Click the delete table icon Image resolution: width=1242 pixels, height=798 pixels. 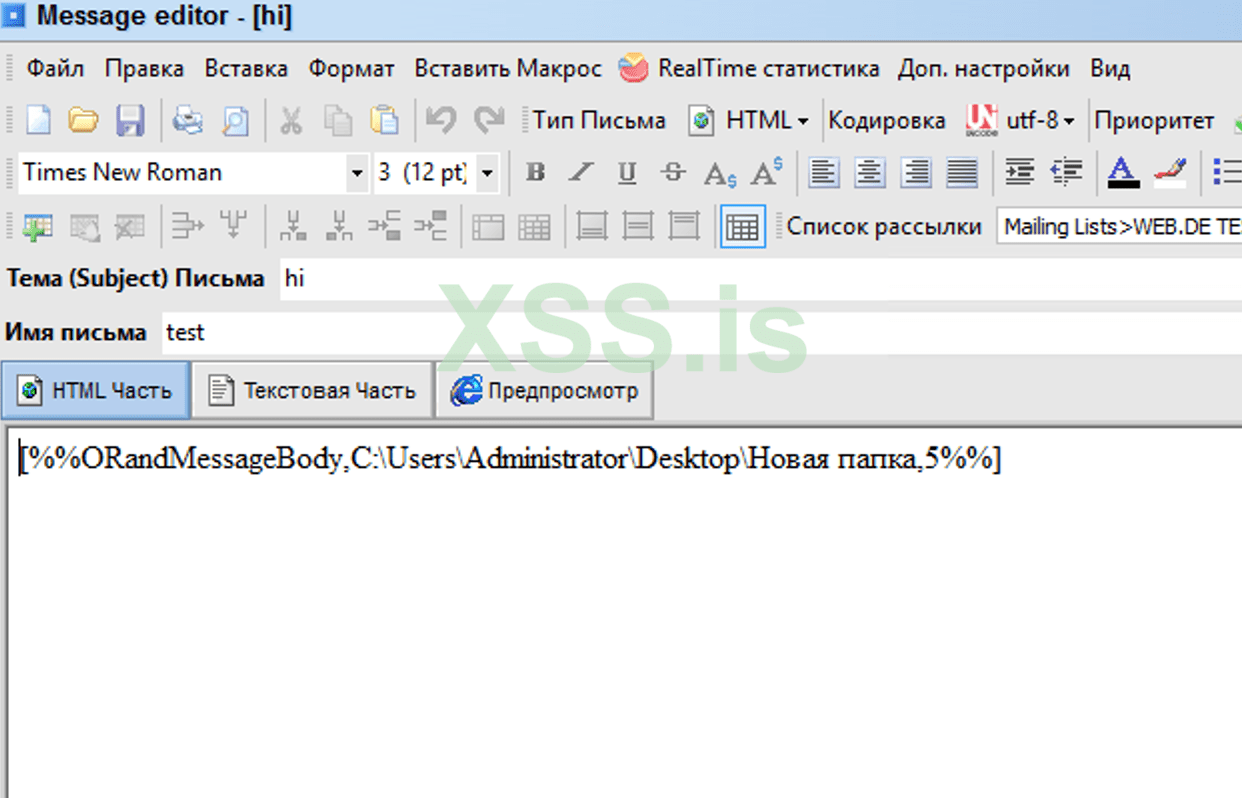point(130,226)
